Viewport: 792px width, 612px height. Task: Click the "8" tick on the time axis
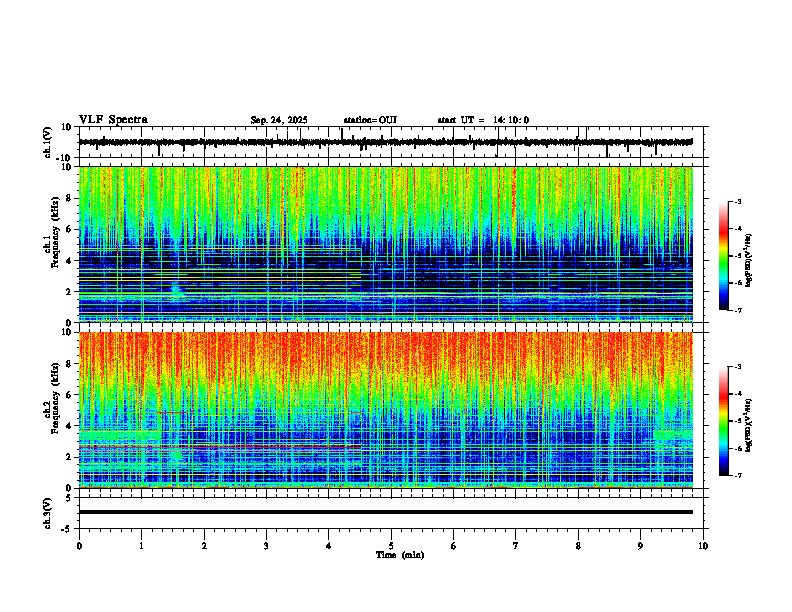pyautogui.click(x=578, y=546)
